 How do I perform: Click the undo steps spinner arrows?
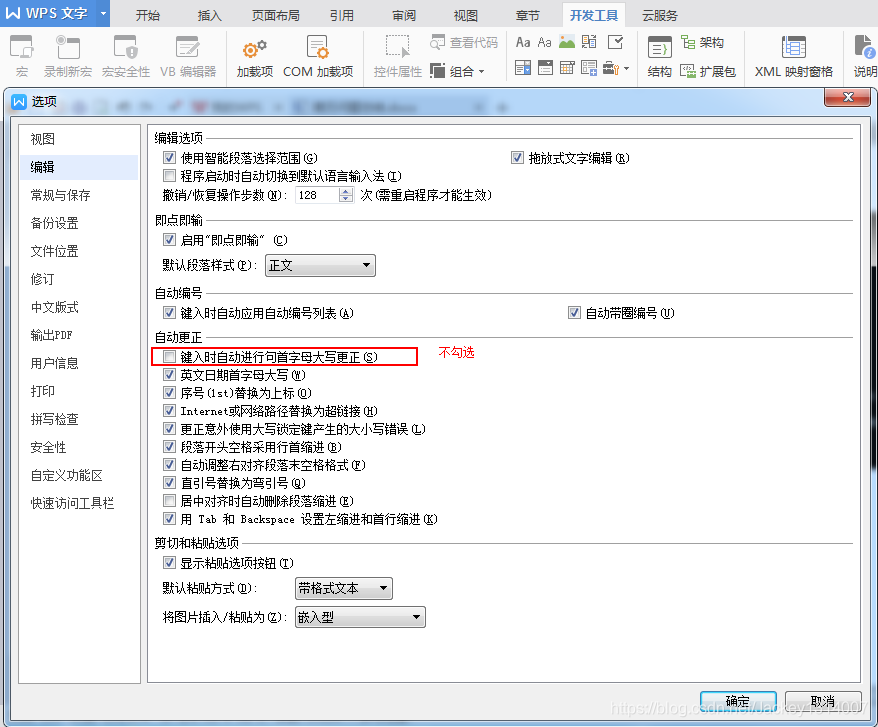346,195
